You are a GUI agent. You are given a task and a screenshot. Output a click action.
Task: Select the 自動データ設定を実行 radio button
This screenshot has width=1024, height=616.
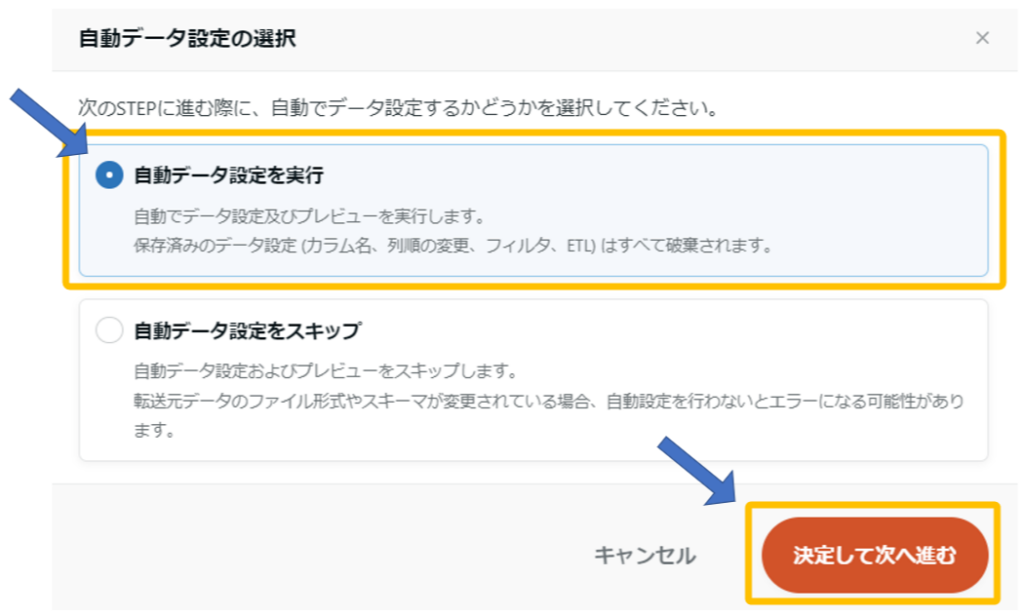[x=108, y=176]
